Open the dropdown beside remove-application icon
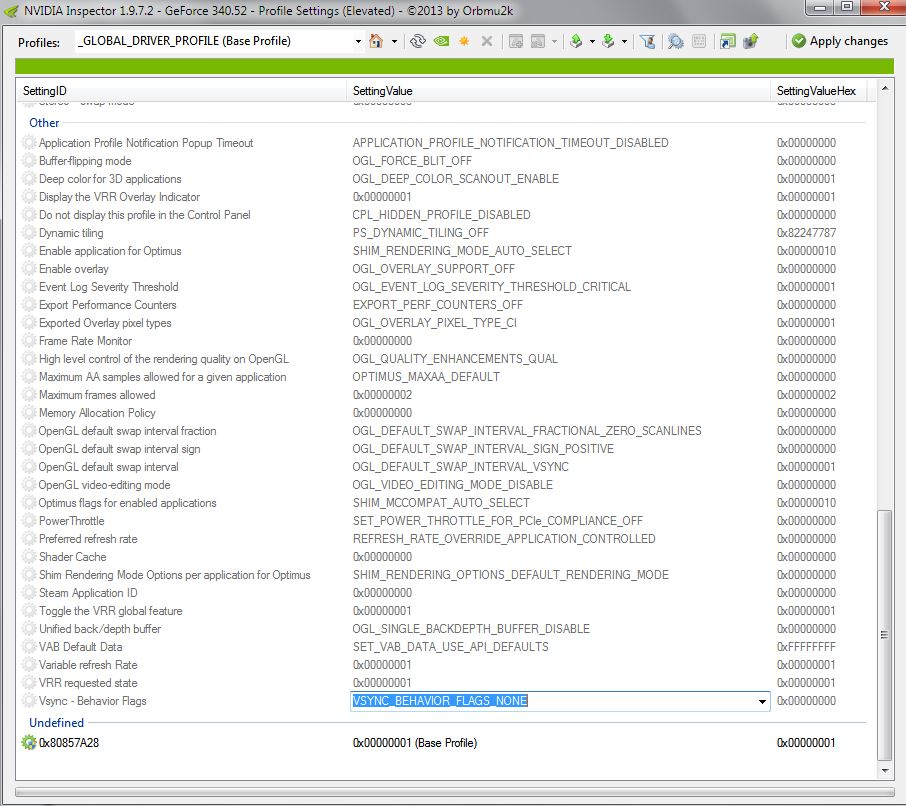This screenshot has height=806, width=906. click(554, 42)
